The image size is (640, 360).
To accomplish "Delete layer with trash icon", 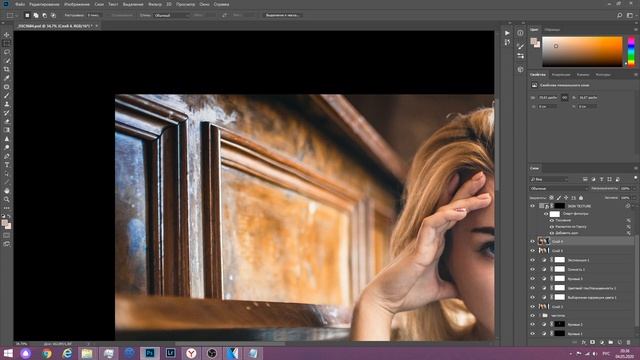I will pyautogui.click(x=629, y=342).
